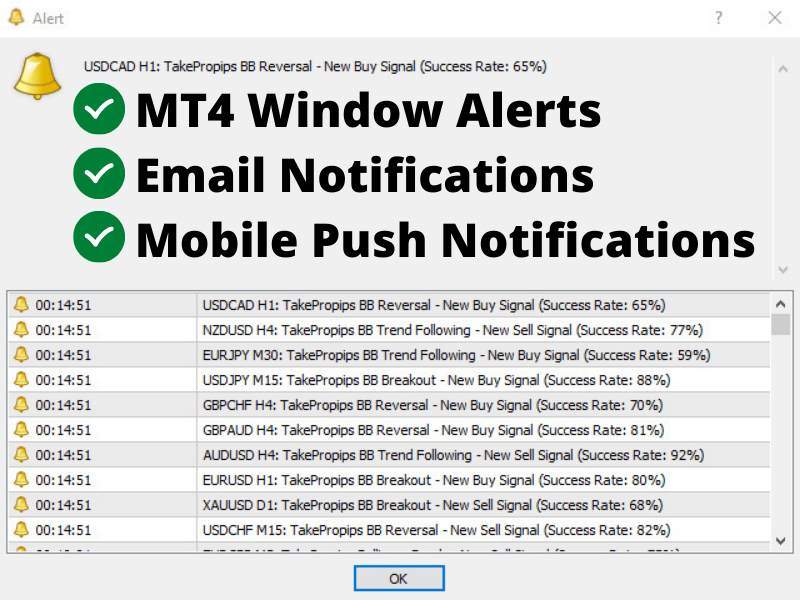This screenshot has width=800, height=600.
Task: Click the title bar Alert bell icon
Action: pos(17,18)
